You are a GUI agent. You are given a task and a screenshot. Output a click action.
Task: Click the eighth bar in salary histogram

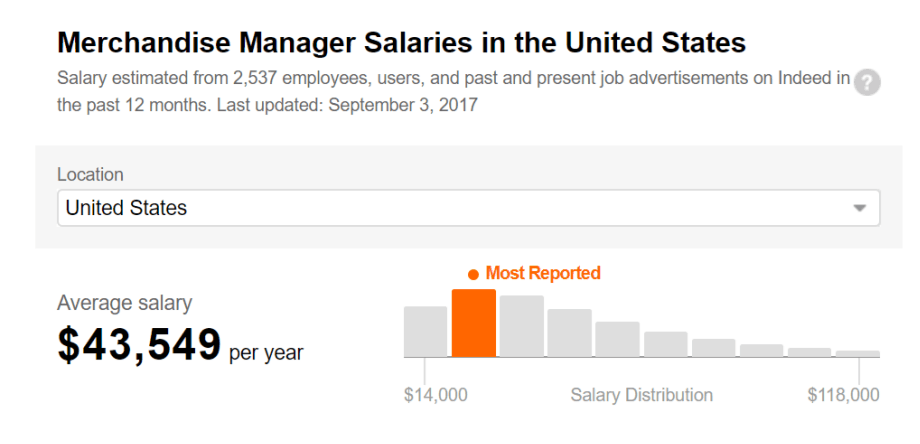click(x=762, y=350)
